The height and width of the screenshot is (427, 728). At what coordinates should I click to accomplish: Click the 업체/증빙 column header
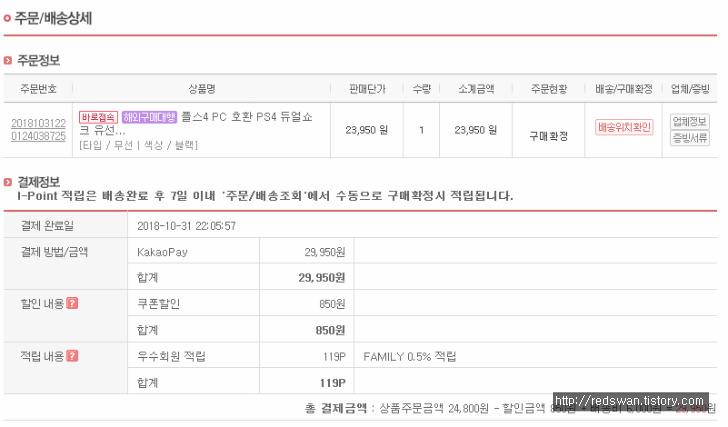click(690, 89)
